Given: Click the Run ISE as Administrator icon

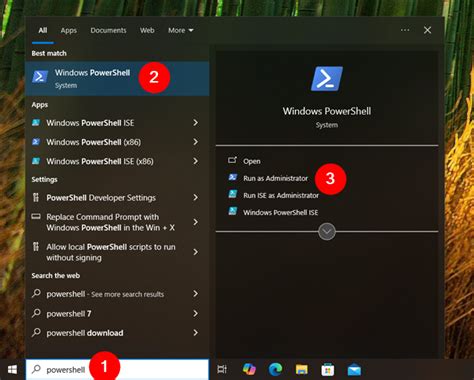Looking at the screenshot, I should pos(233,194).
